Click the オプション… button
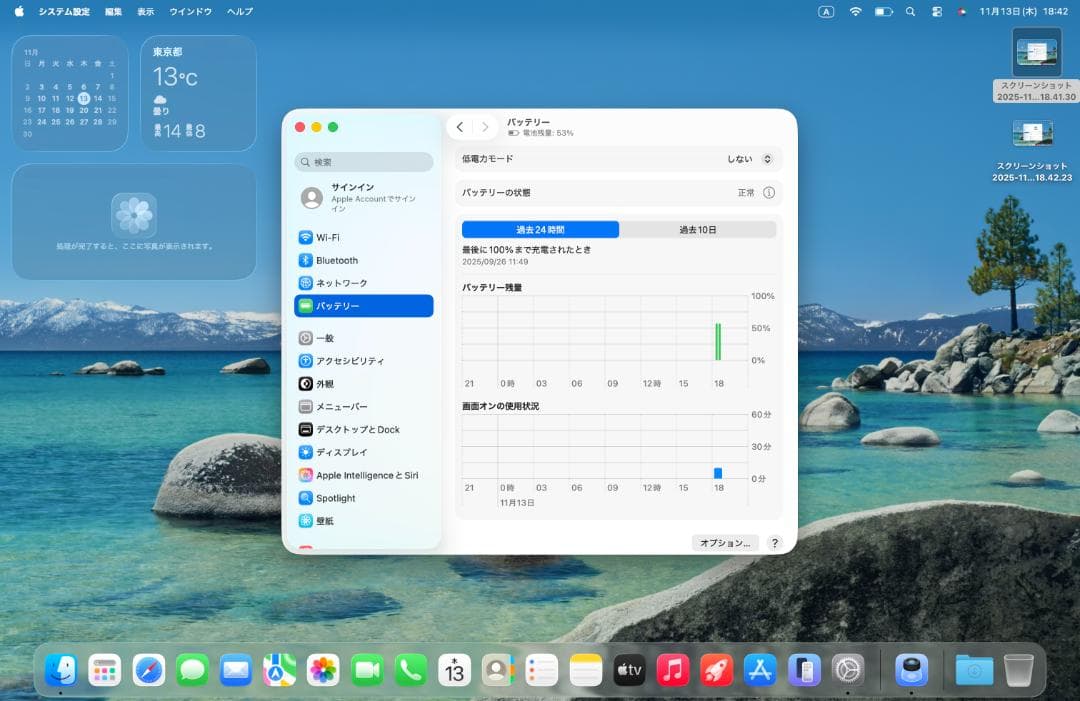 tap(725, 542)
